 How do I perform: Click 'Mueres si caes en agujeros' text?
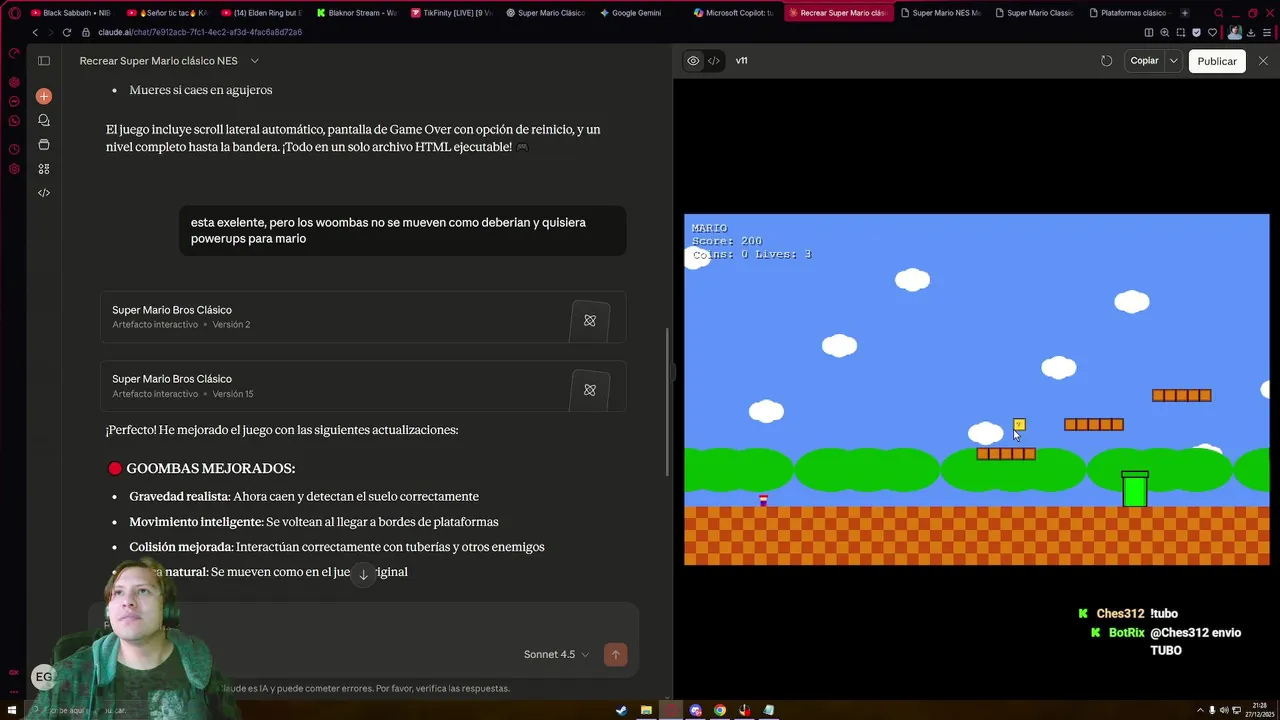click(x=200, y=90)
